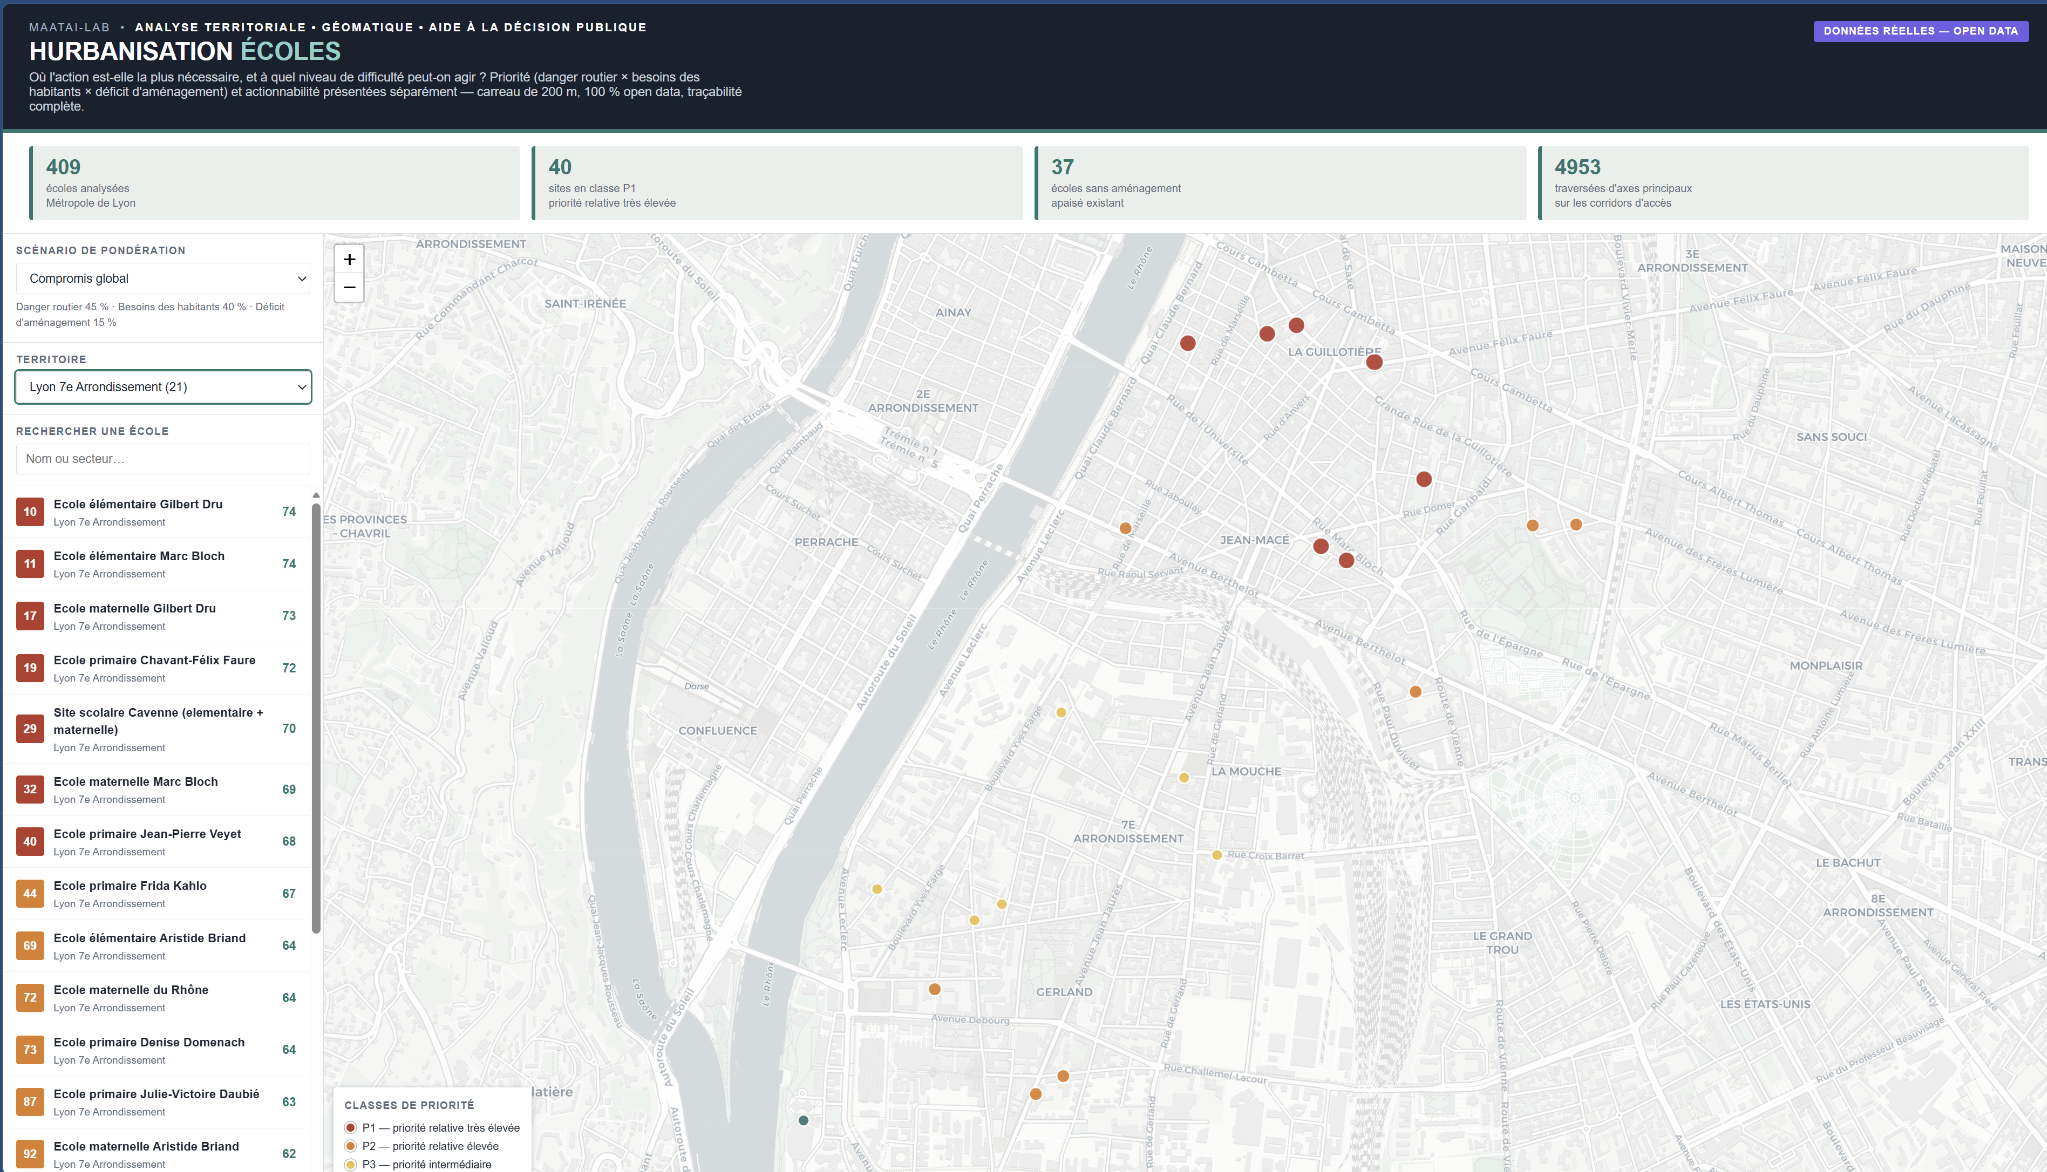Click rank badge 10 in the school list
Viewport: 2047px width, 1172px height.
coord(30,512)
